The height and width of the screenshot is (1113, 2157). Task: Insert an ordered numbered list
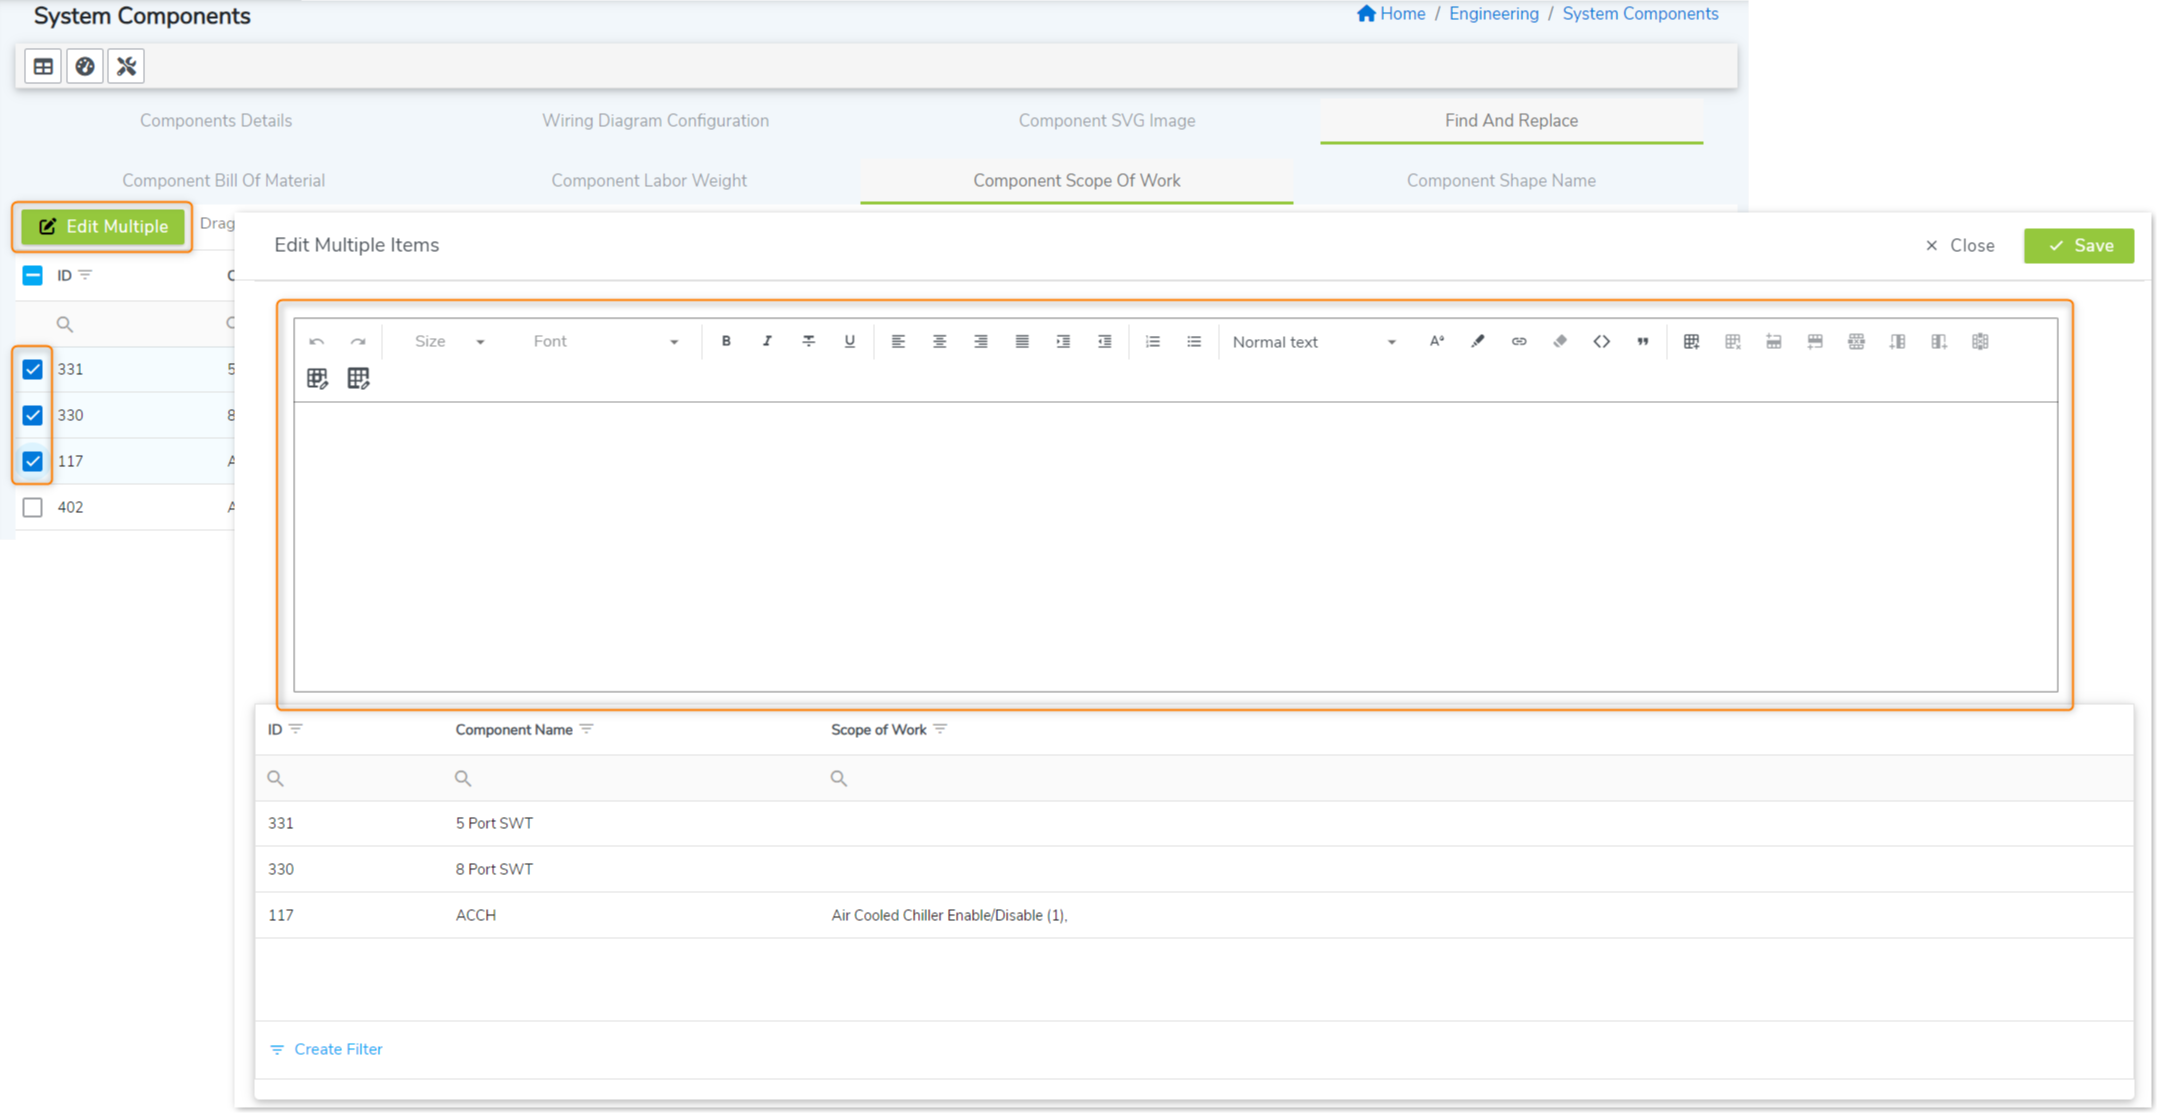point(1152,341)
